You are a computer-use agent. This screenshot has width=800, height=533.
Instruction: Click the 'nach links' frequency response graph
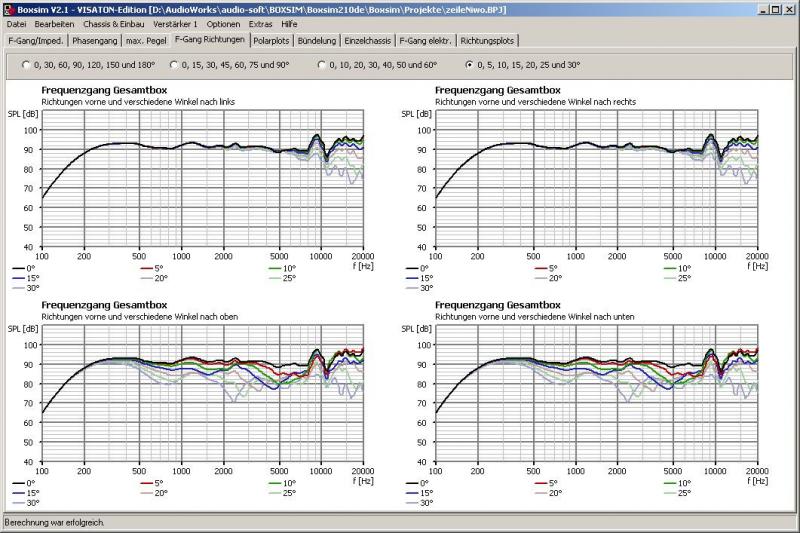coord(203,179)
